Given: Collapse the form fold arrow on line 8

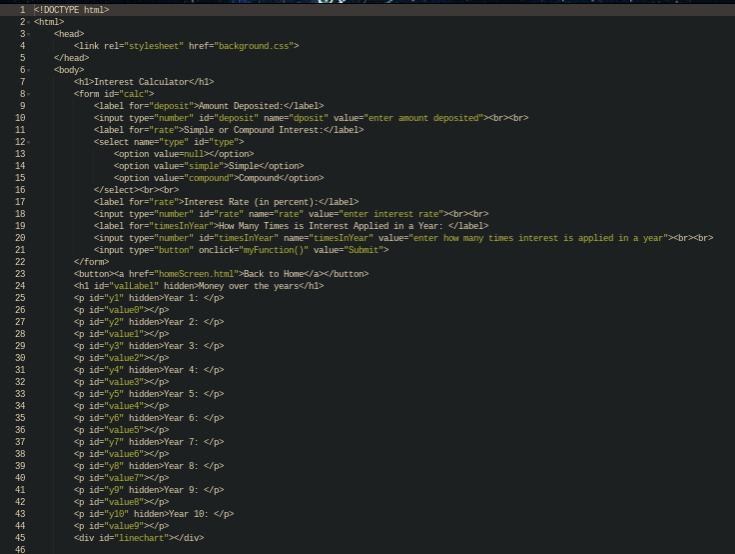Looking at the screenshot, I should (29, 94).
